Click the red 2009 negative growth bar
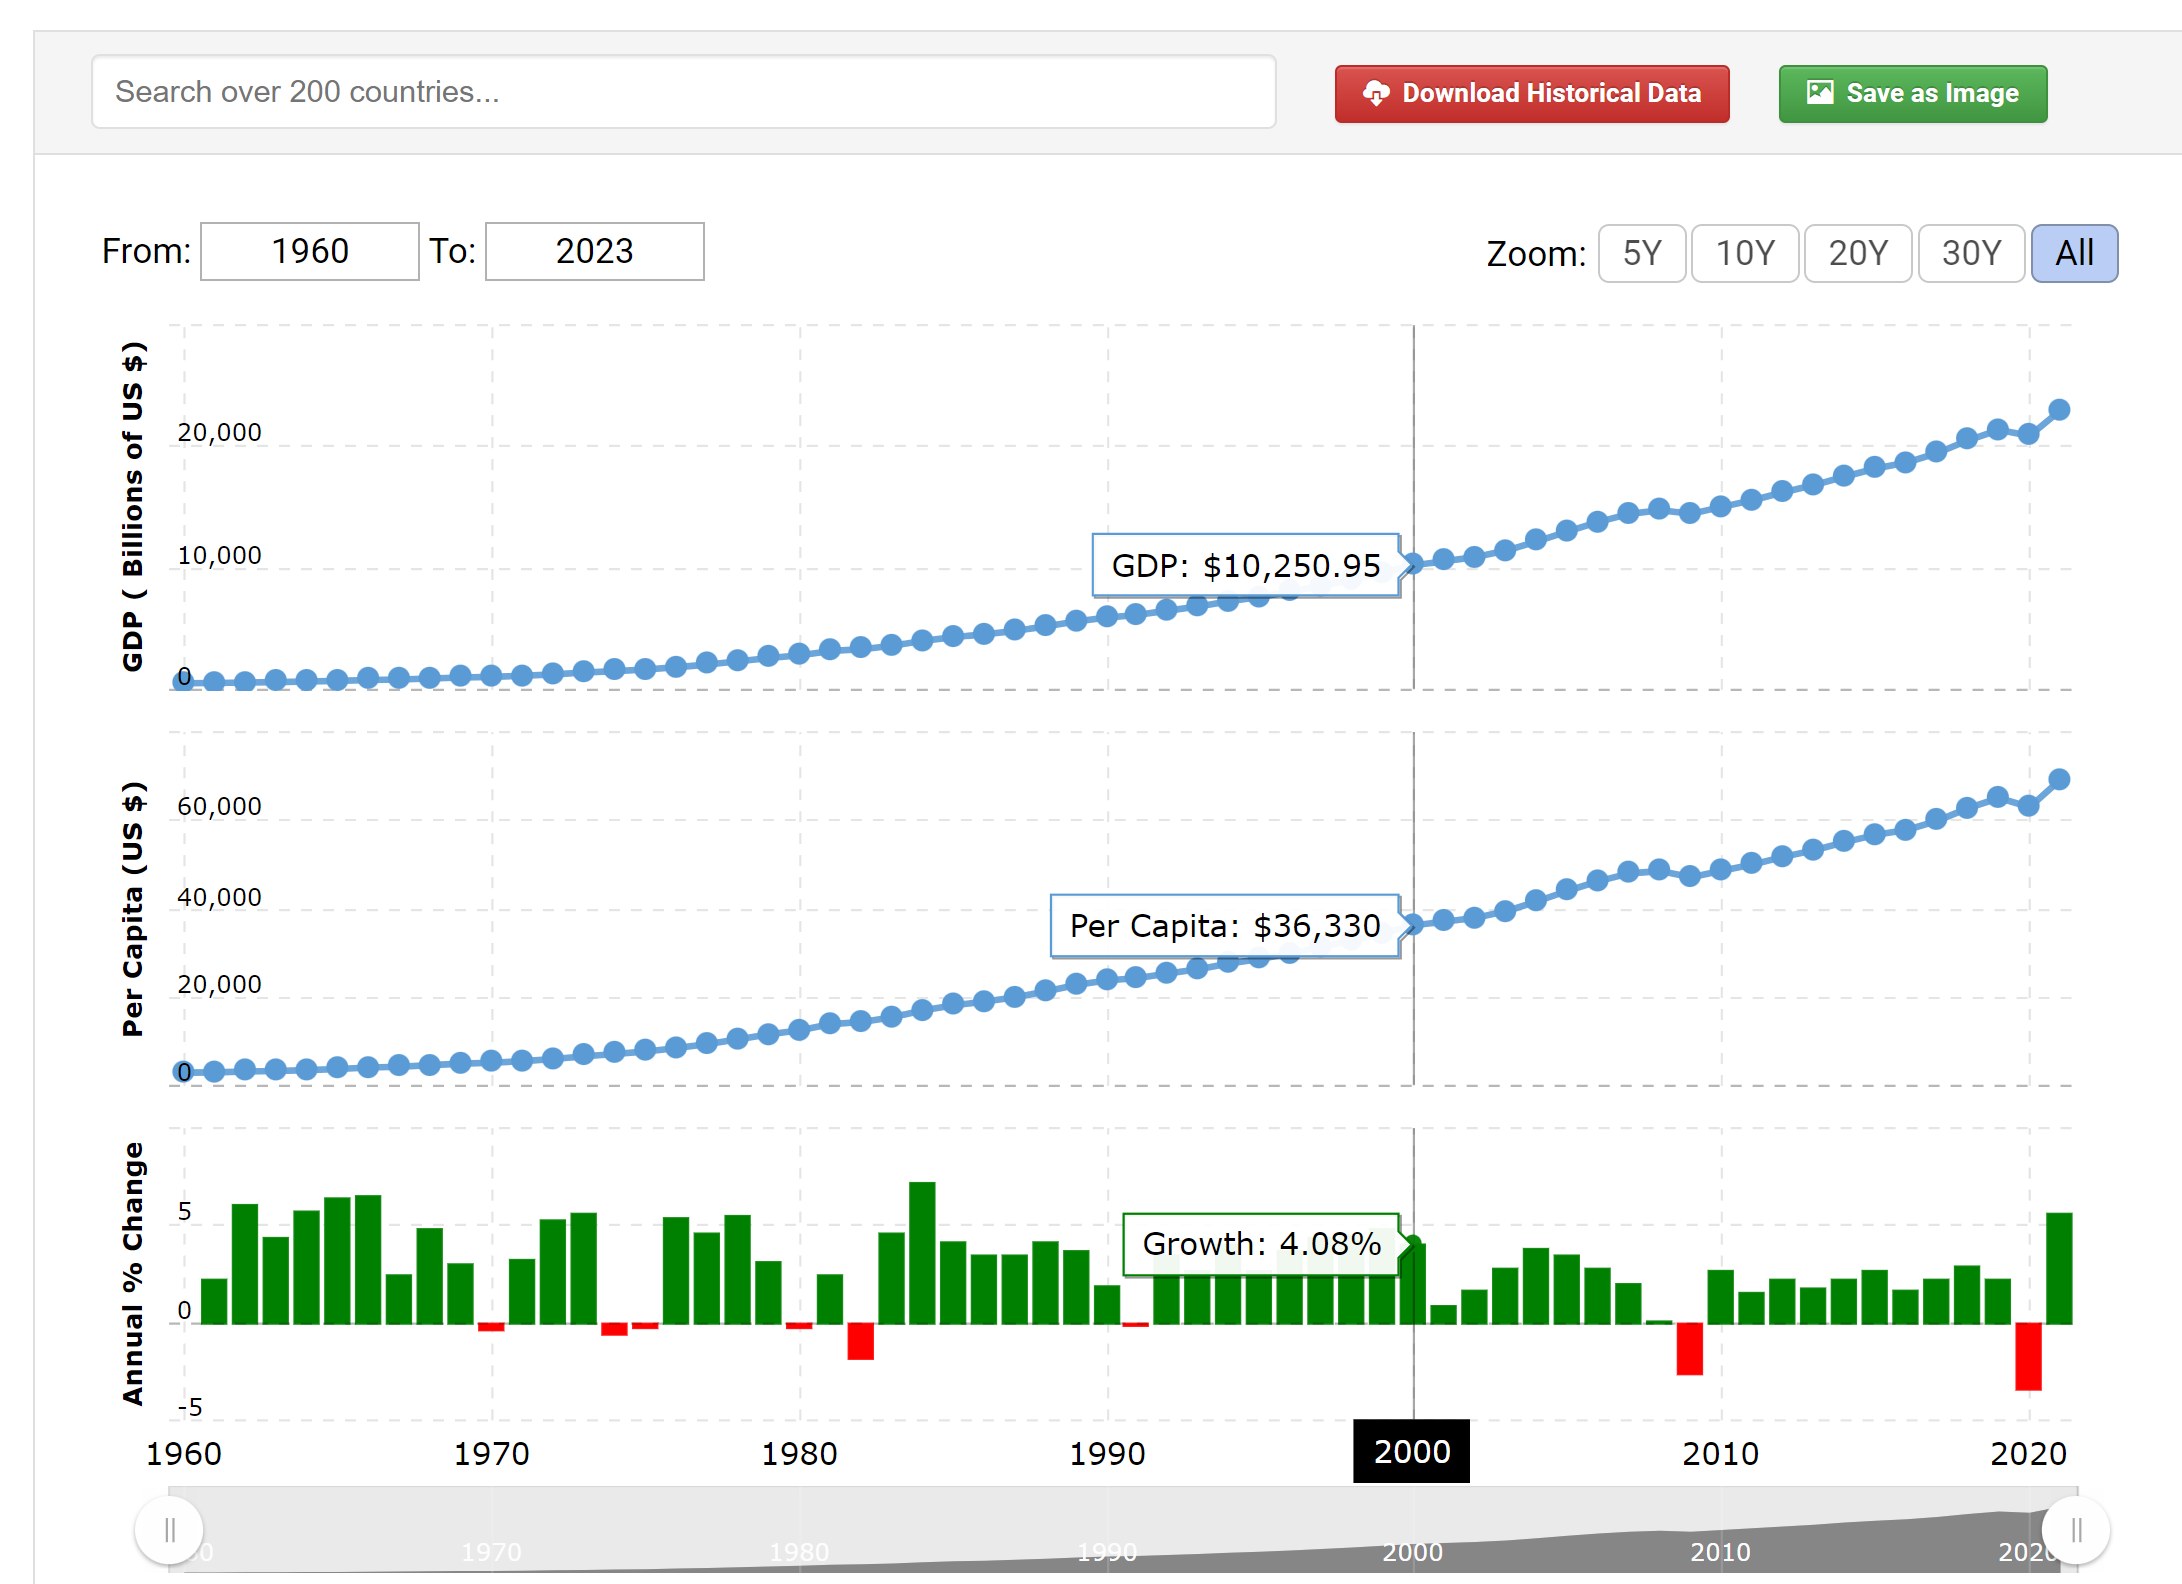This screenshot has width=2182, height=1584. pos(1689,1348)
